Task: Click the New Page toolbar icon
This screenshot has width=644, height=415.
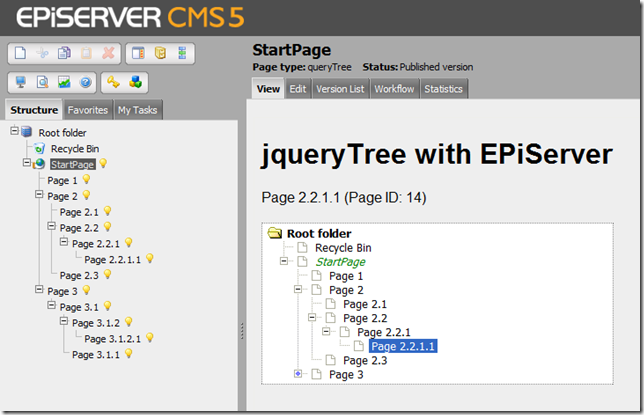Action: tap(22, 53)
